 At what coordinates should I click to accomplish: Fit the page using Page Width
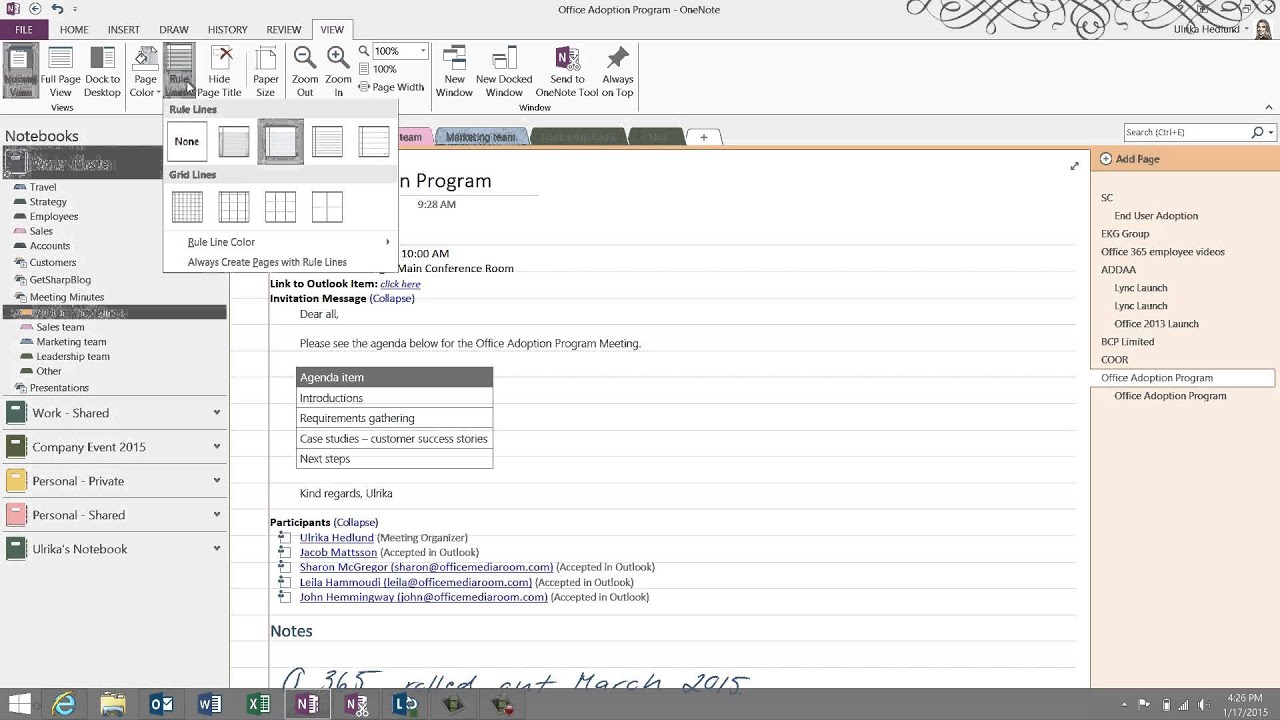tap(391, 87)
